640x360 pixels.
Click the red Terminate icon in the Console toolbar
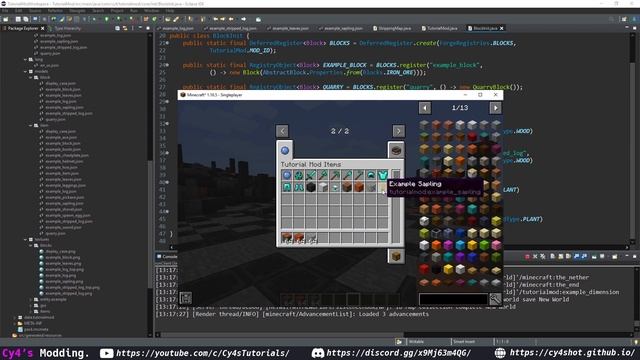527,256
